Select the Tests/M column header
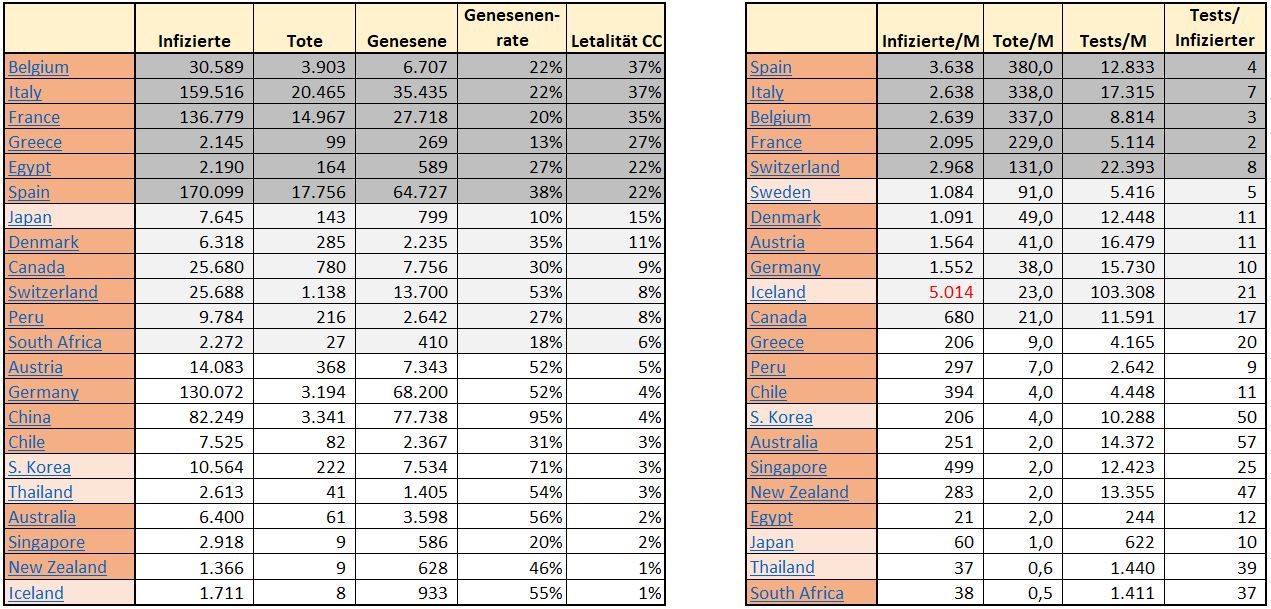 pos(1113,41)
